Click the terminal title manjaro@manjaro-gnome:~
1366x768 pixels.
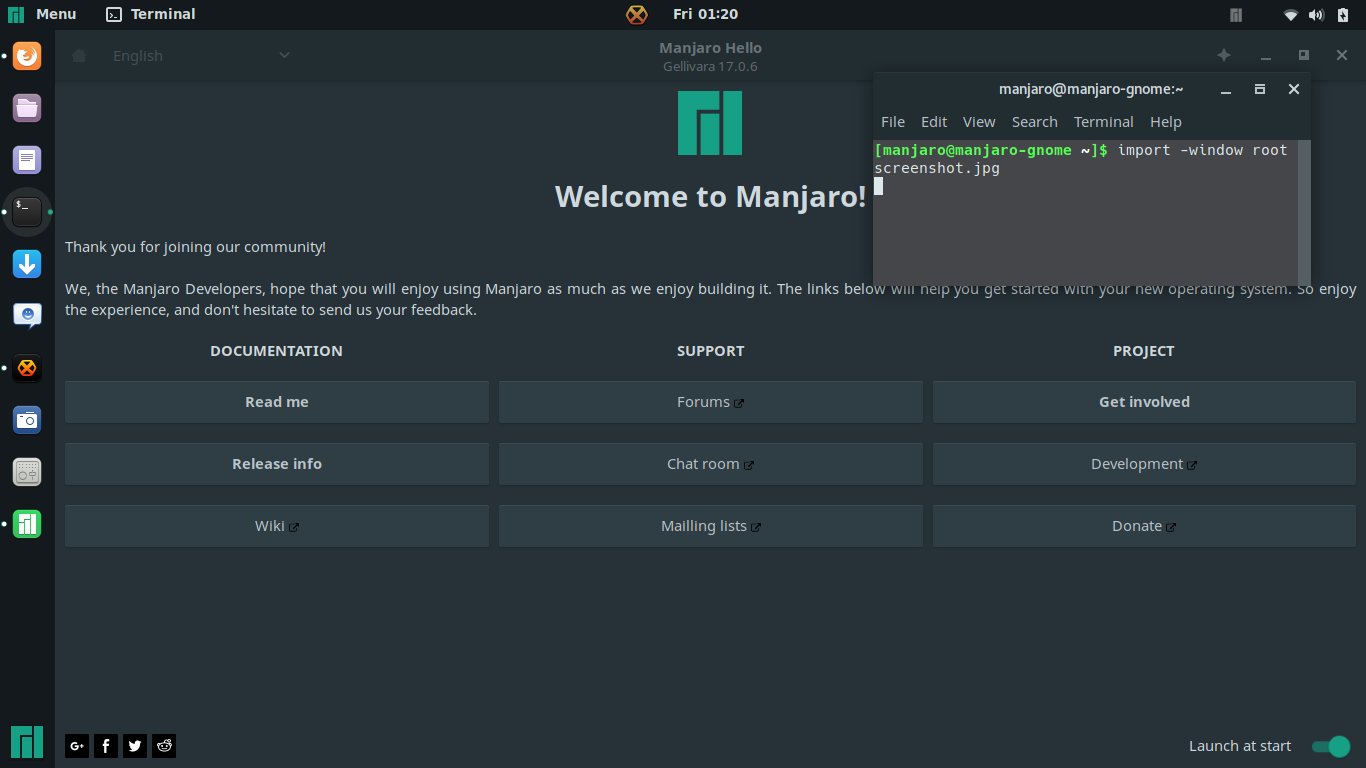click(x=1091, y=89)
